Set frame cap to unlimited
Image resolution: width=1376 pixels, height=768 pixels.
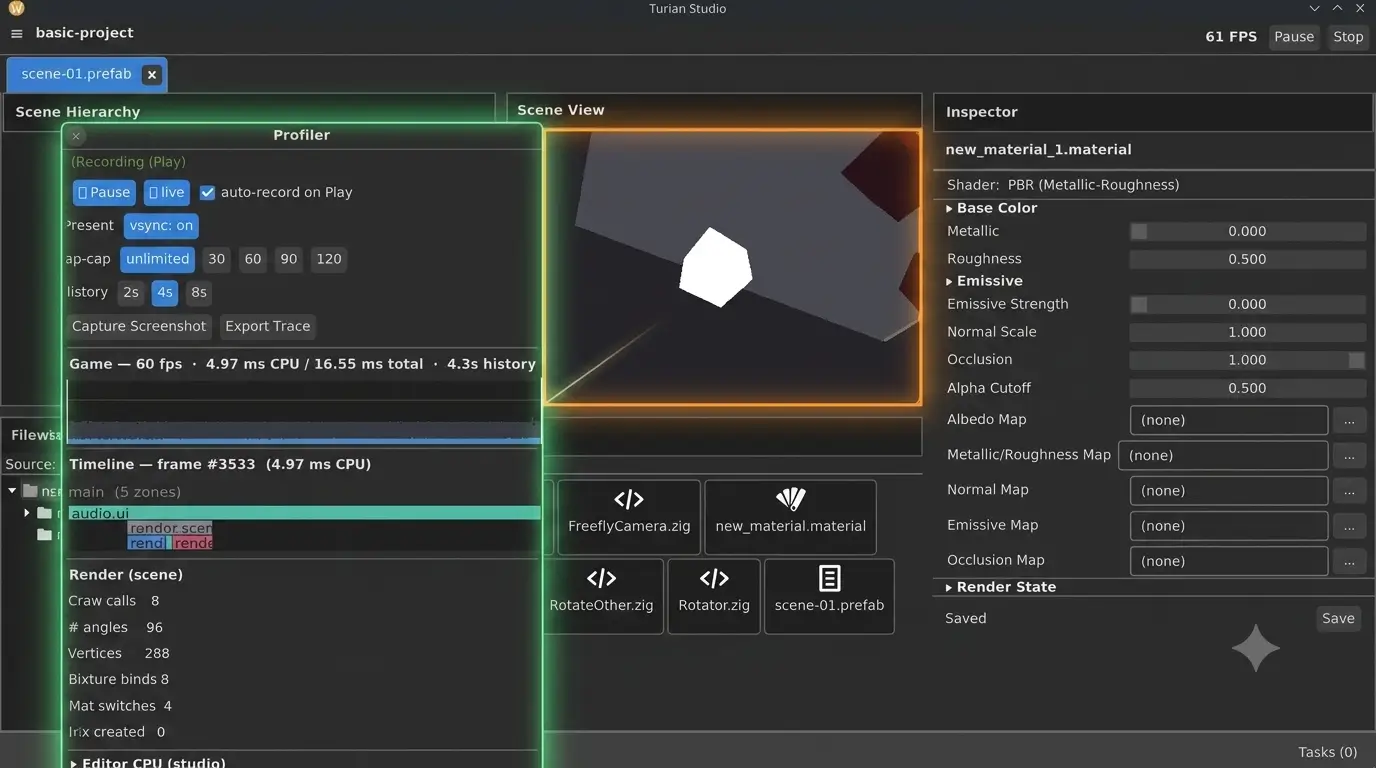click(157, 259)
